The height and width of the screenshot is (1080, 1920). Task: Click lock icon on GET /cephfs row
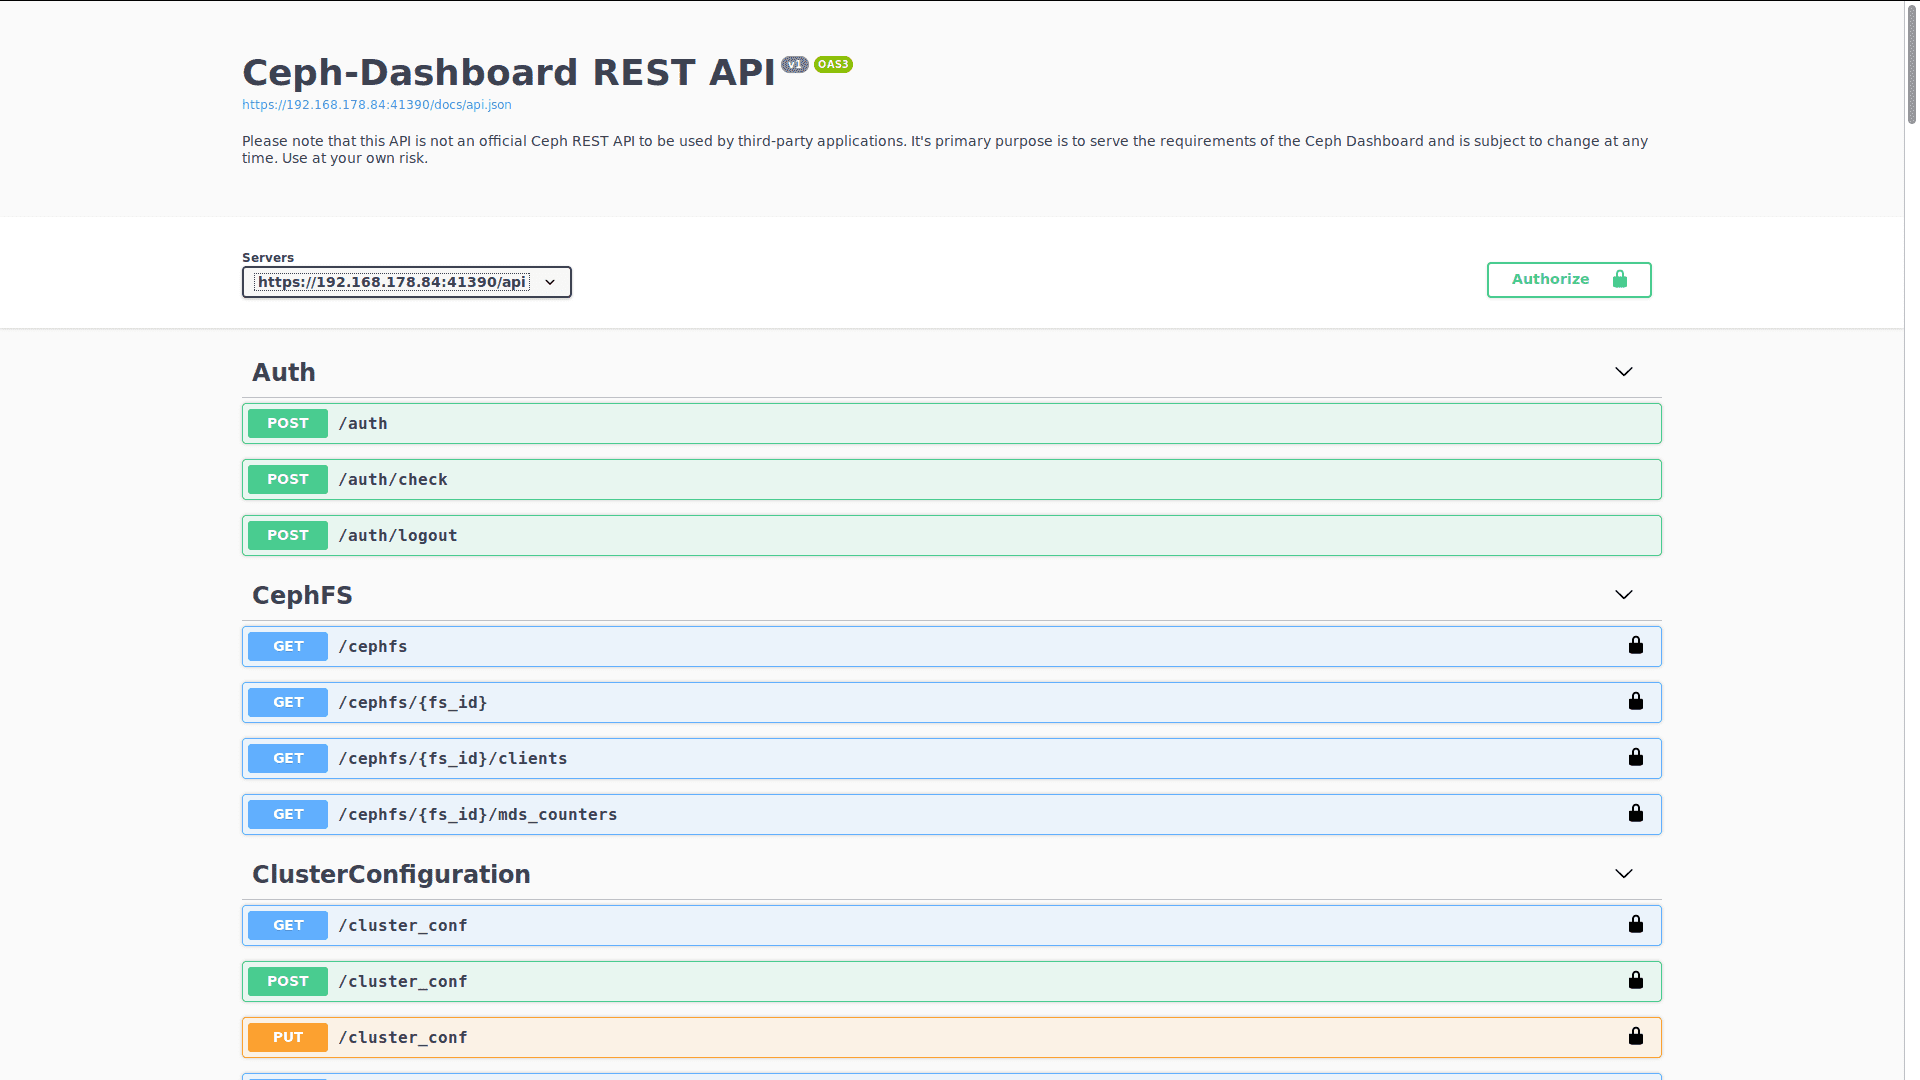(1635, 646)
